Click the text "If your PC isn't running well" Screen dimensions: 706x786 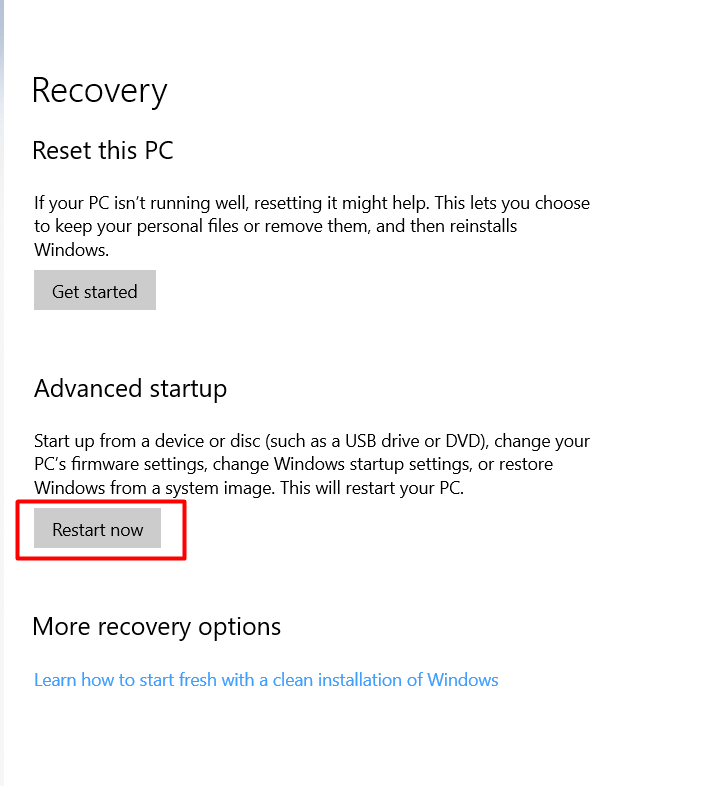tap(140, 203)
